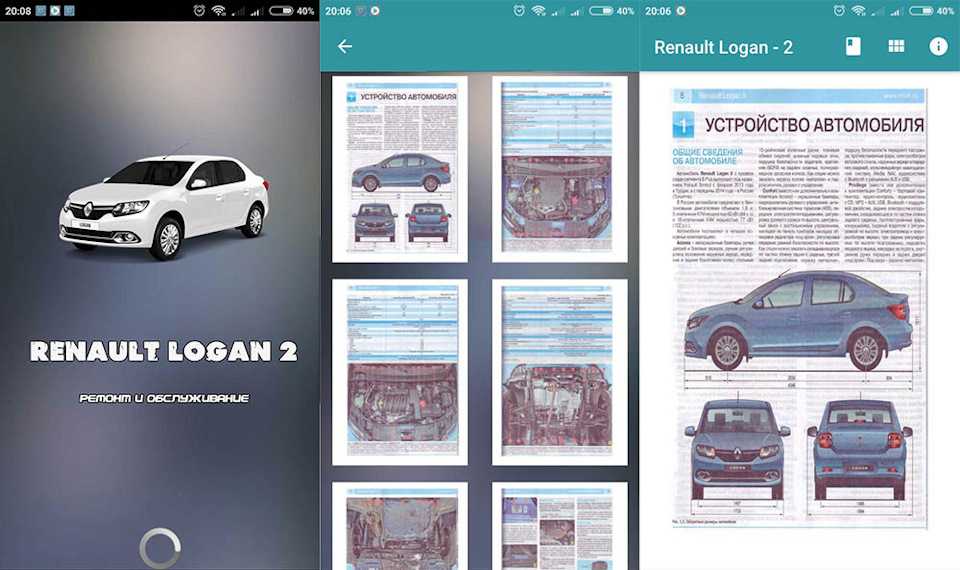Tap the rear-view car diagram on page
This screenshot has height=570, width=960.
pyautogui.click(x=860, y=448)
